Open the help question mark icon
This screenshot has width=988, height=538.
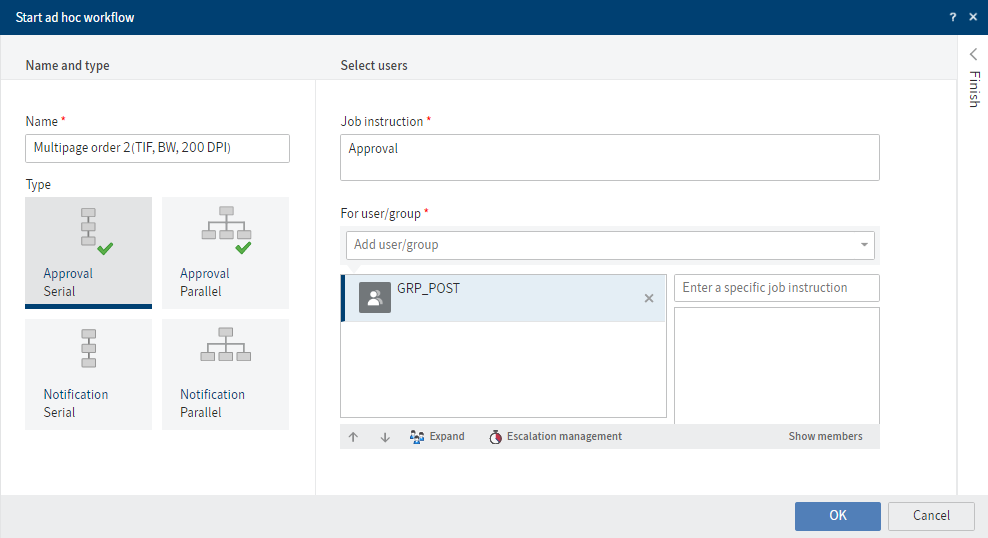pos(952,18)
